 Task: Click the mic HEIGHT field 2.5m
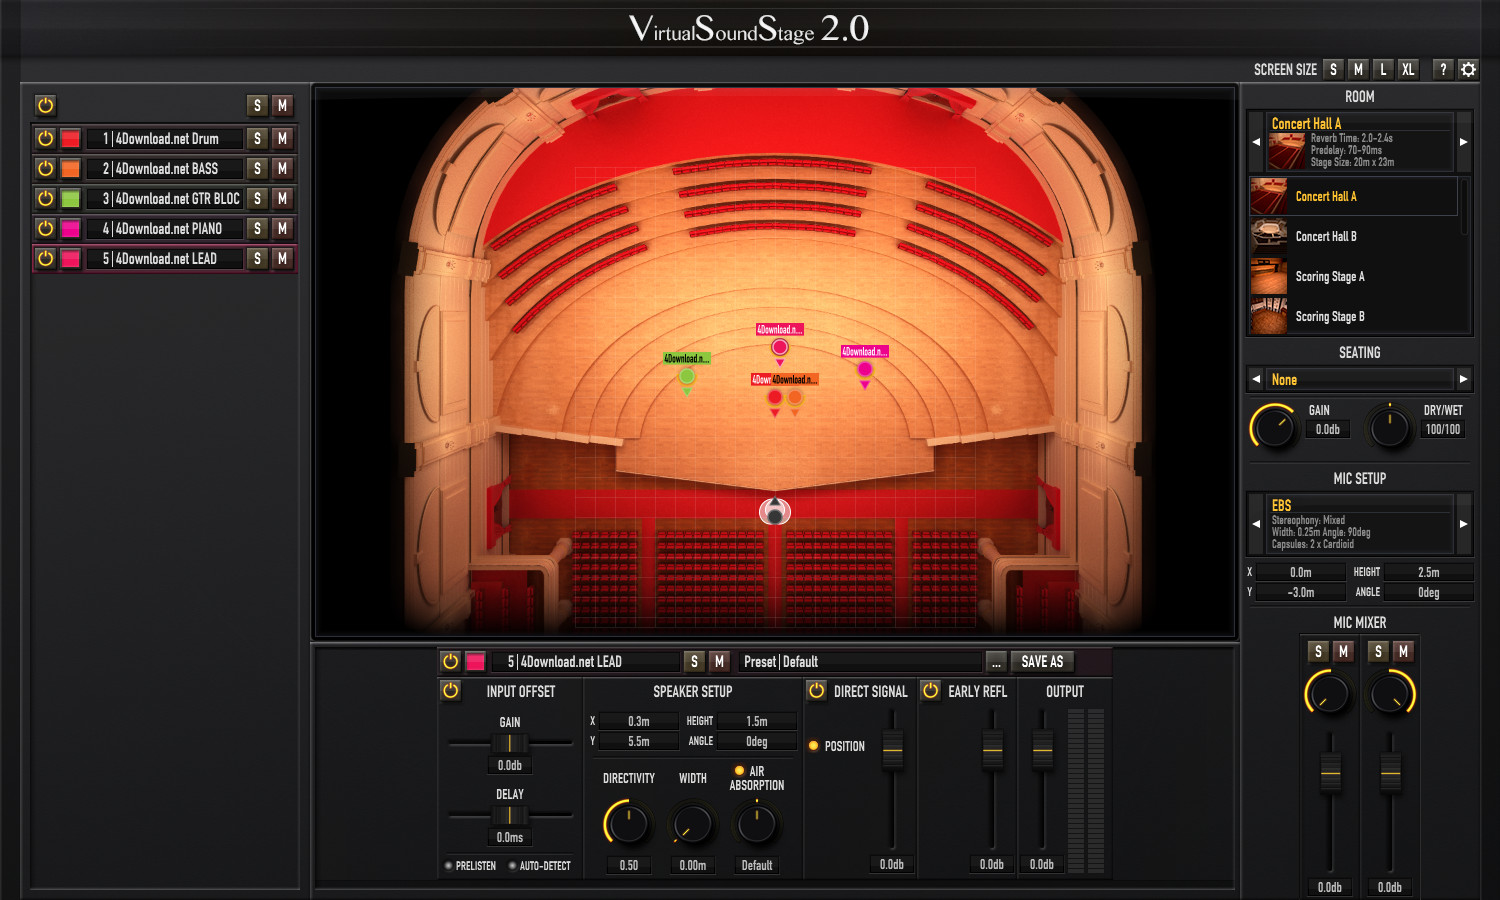click(1429, 572)
